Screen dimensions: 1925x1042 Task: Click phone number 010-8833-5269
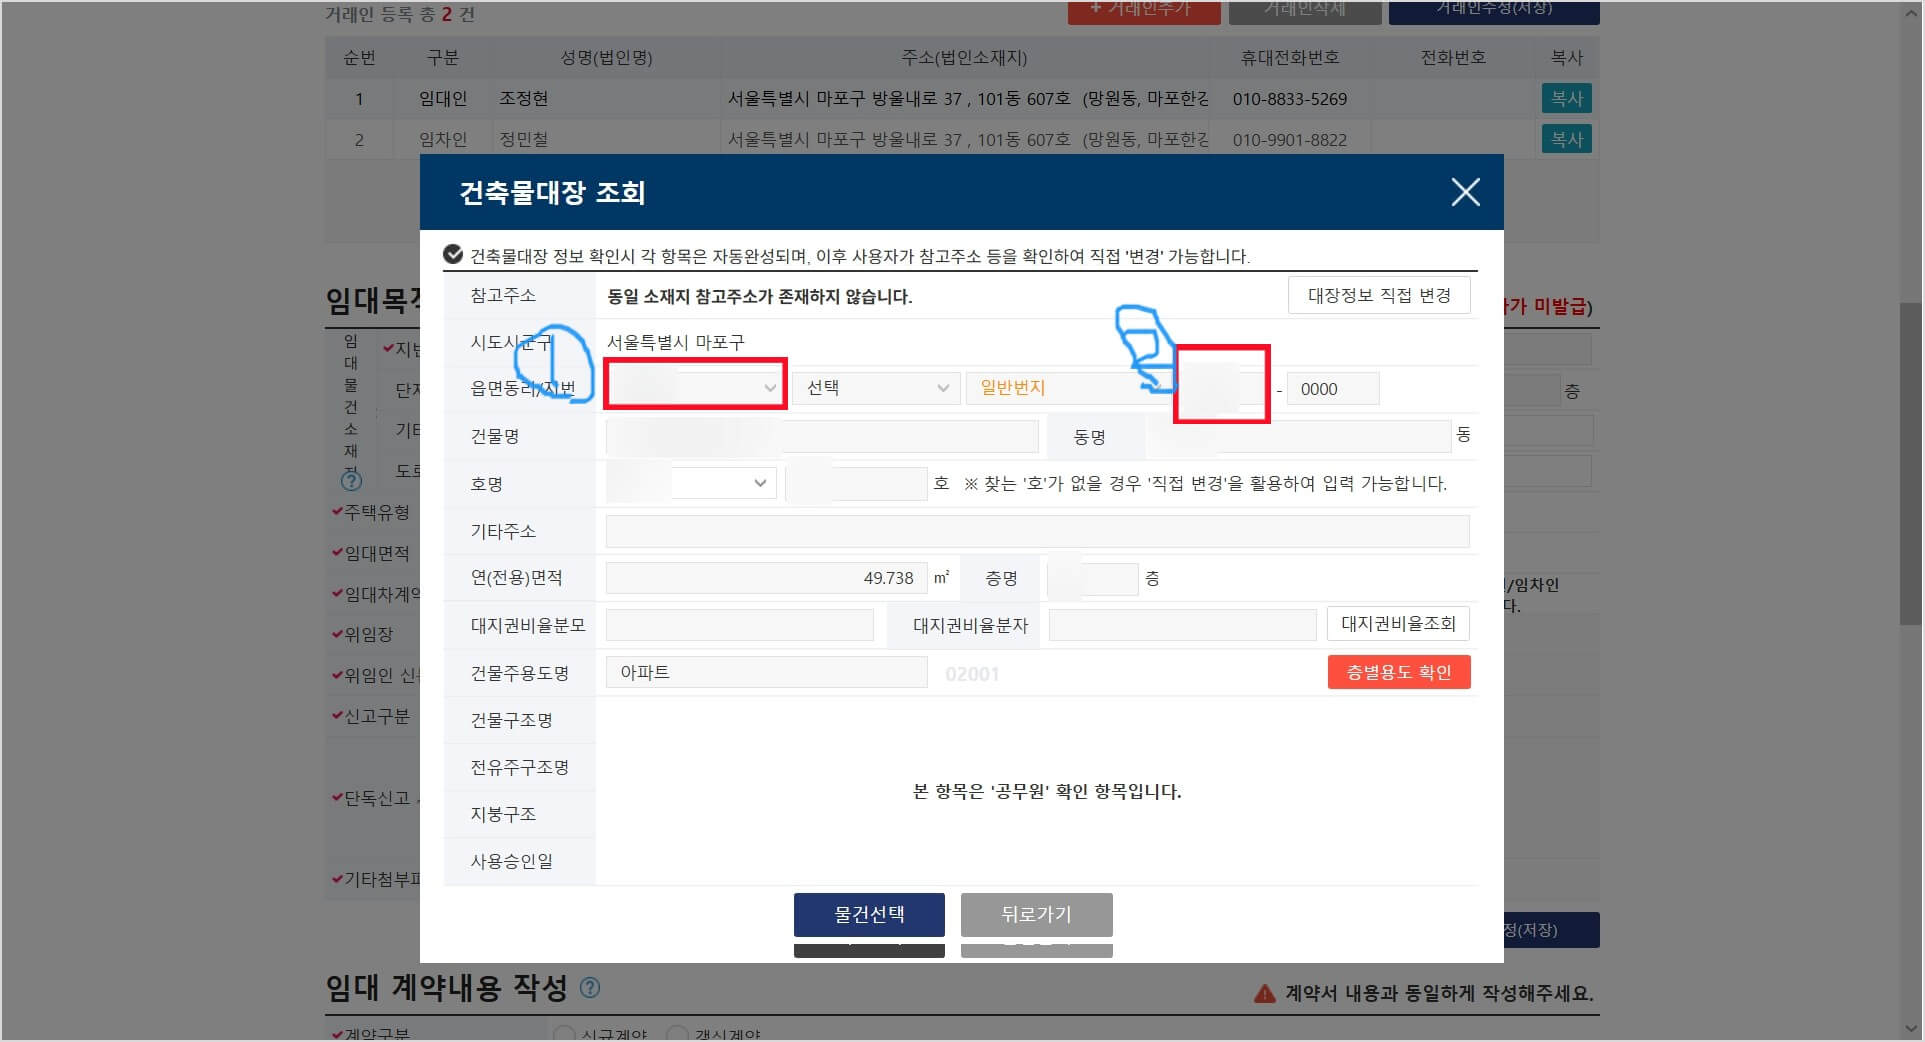pos(1289,99)
